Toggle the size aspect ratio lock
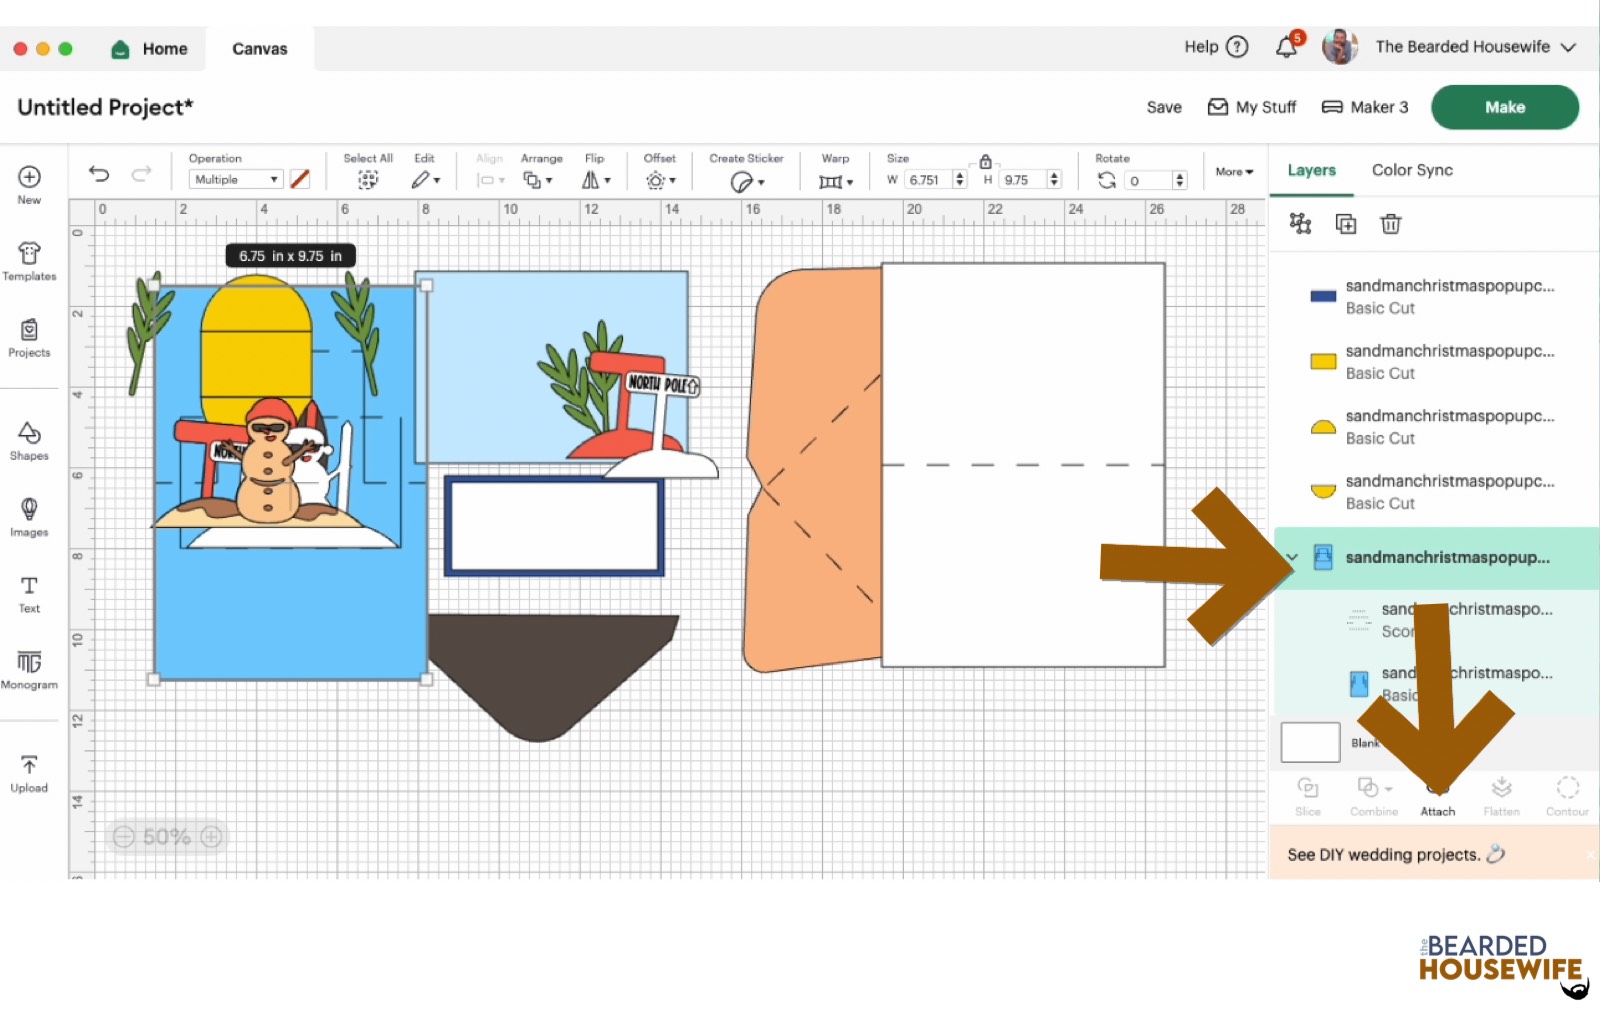This screenshot has height=1017, width=1600. pos(985,161)
